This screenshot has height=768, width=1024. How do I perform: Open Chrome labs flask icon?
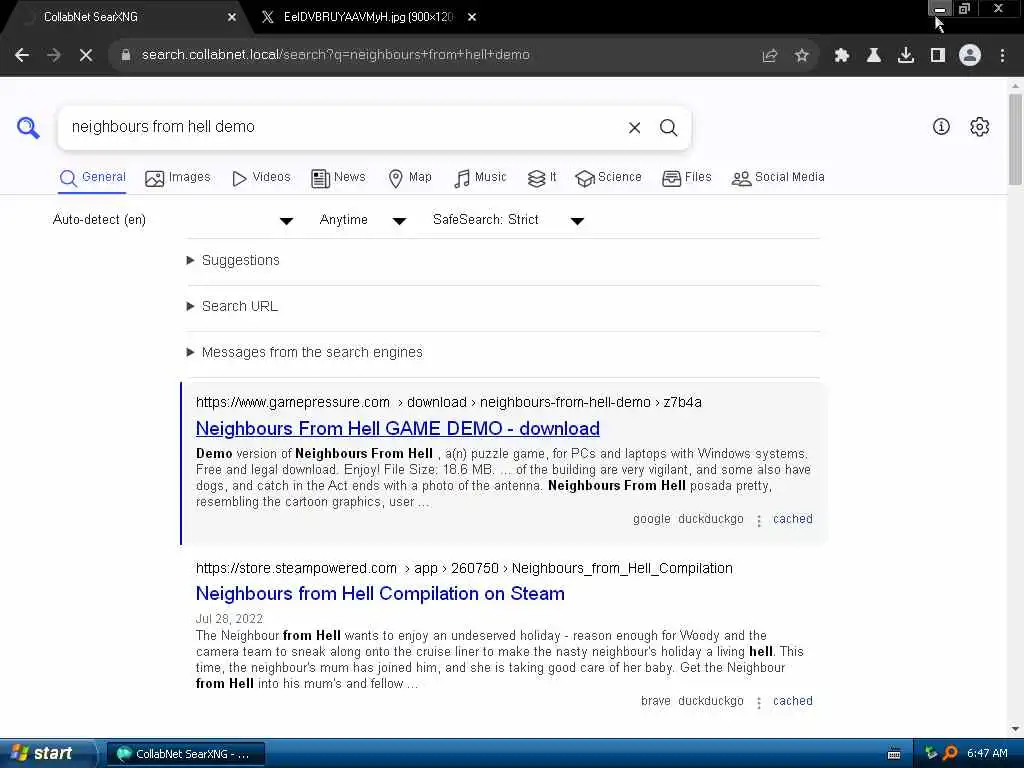(x=874, y=56)
